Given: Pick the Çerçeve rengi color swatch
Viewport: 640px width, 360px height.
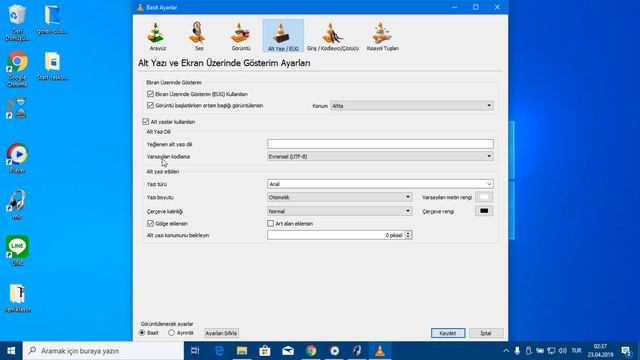Looking at the screenshot, I should 484,211.
